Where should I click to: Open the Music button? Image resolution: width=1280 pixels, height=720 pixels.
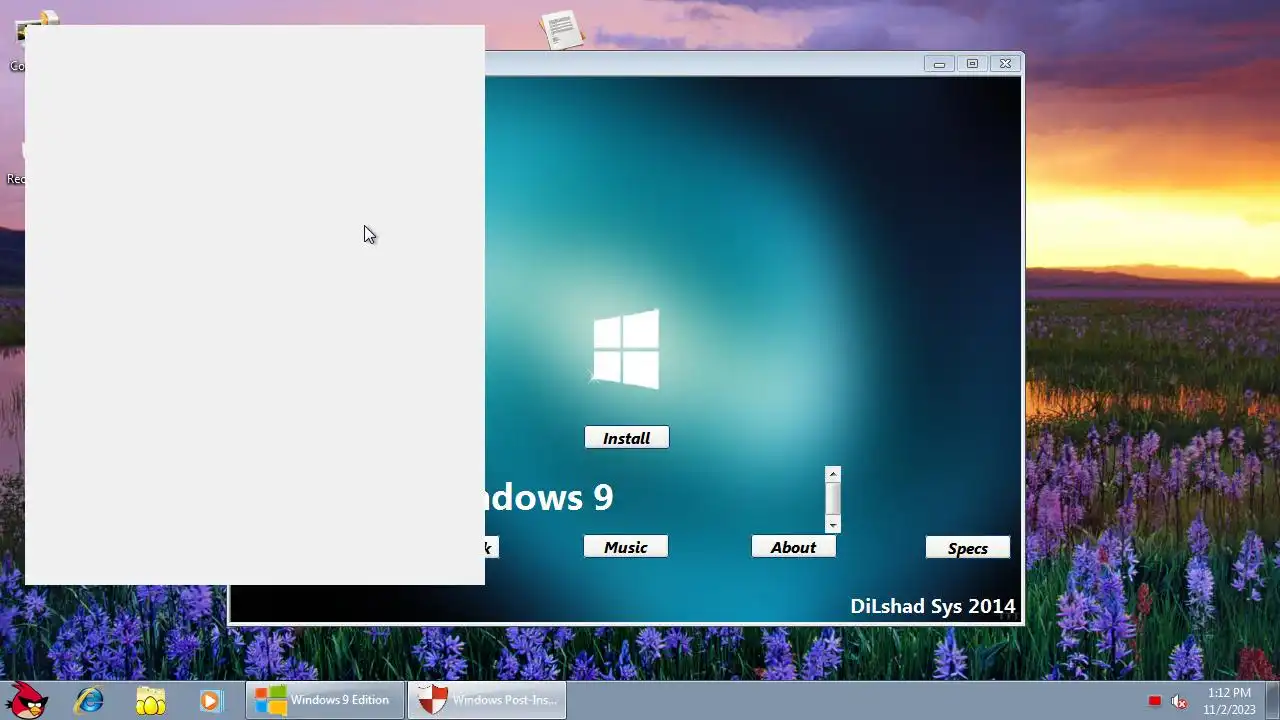pyautogui.click(x=626, y=547)
